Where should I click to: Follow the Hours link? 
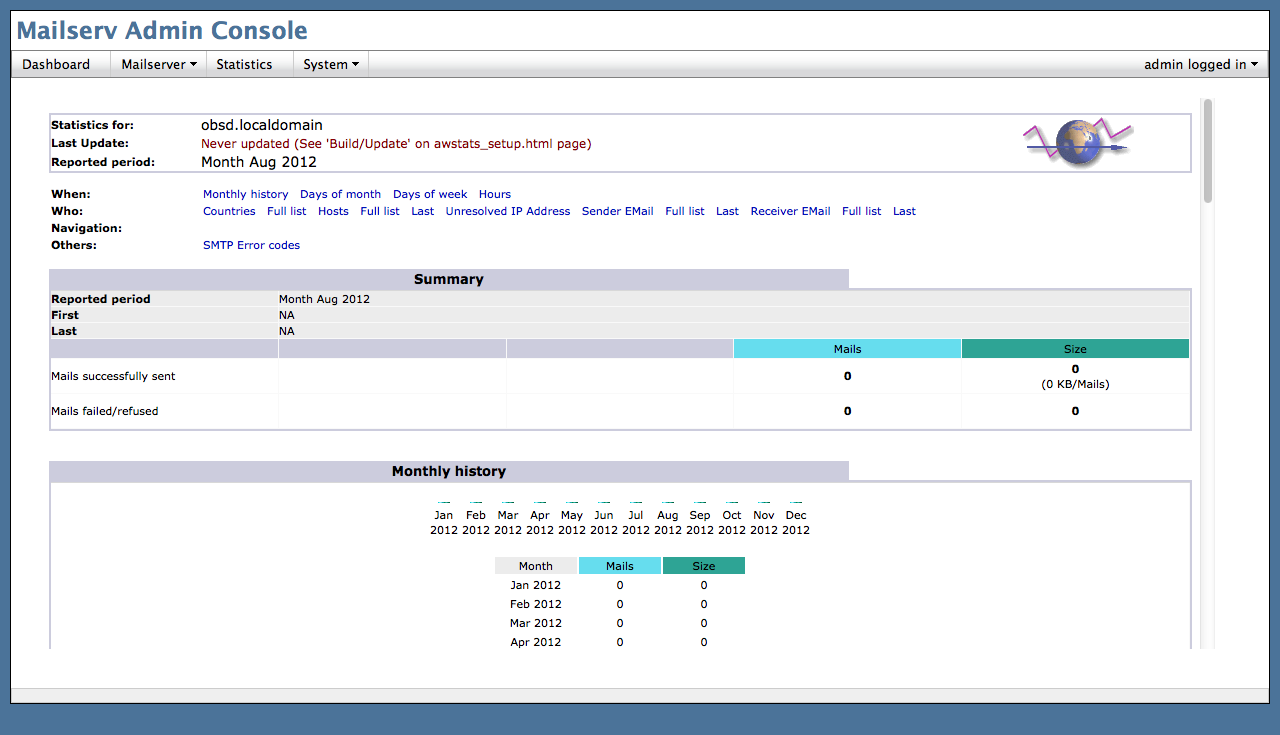[495, 194]
